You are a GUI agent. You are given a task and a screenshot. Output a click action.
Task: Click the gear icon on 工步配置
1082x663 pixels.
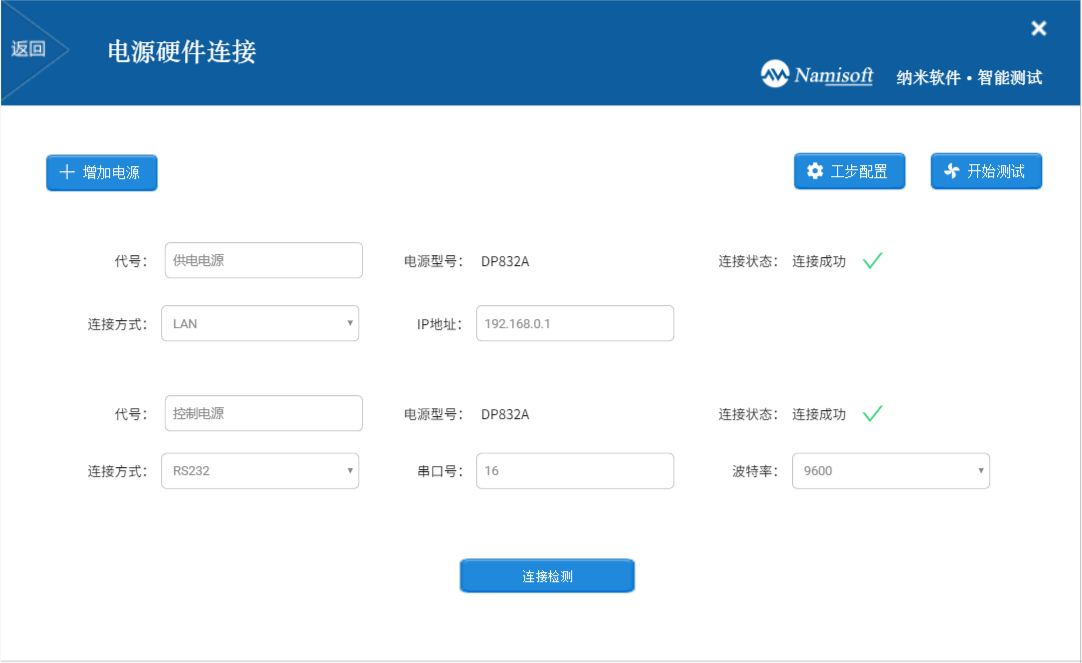(815, 171)
